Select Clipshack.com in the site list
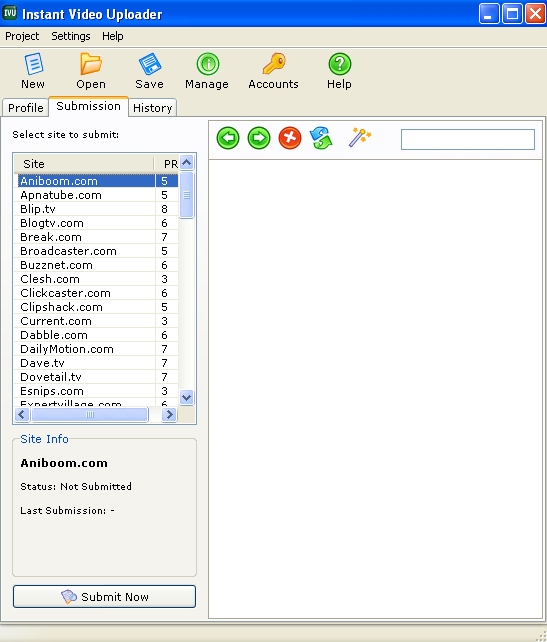 (97, 307)
